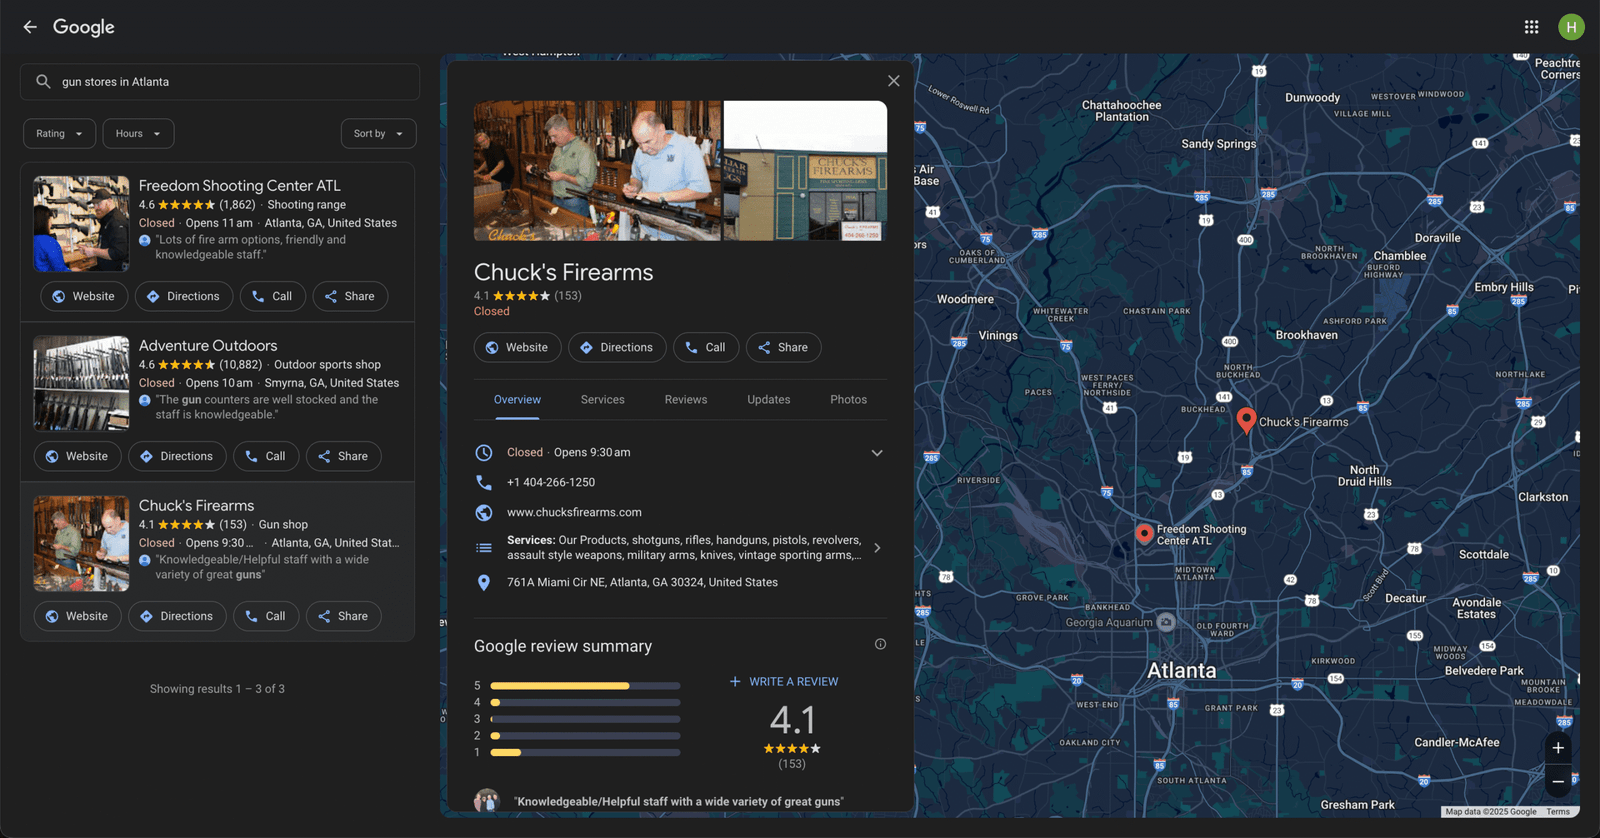Open the Hours filter dropdown
1600x838 pixels.
click(138, 134)
